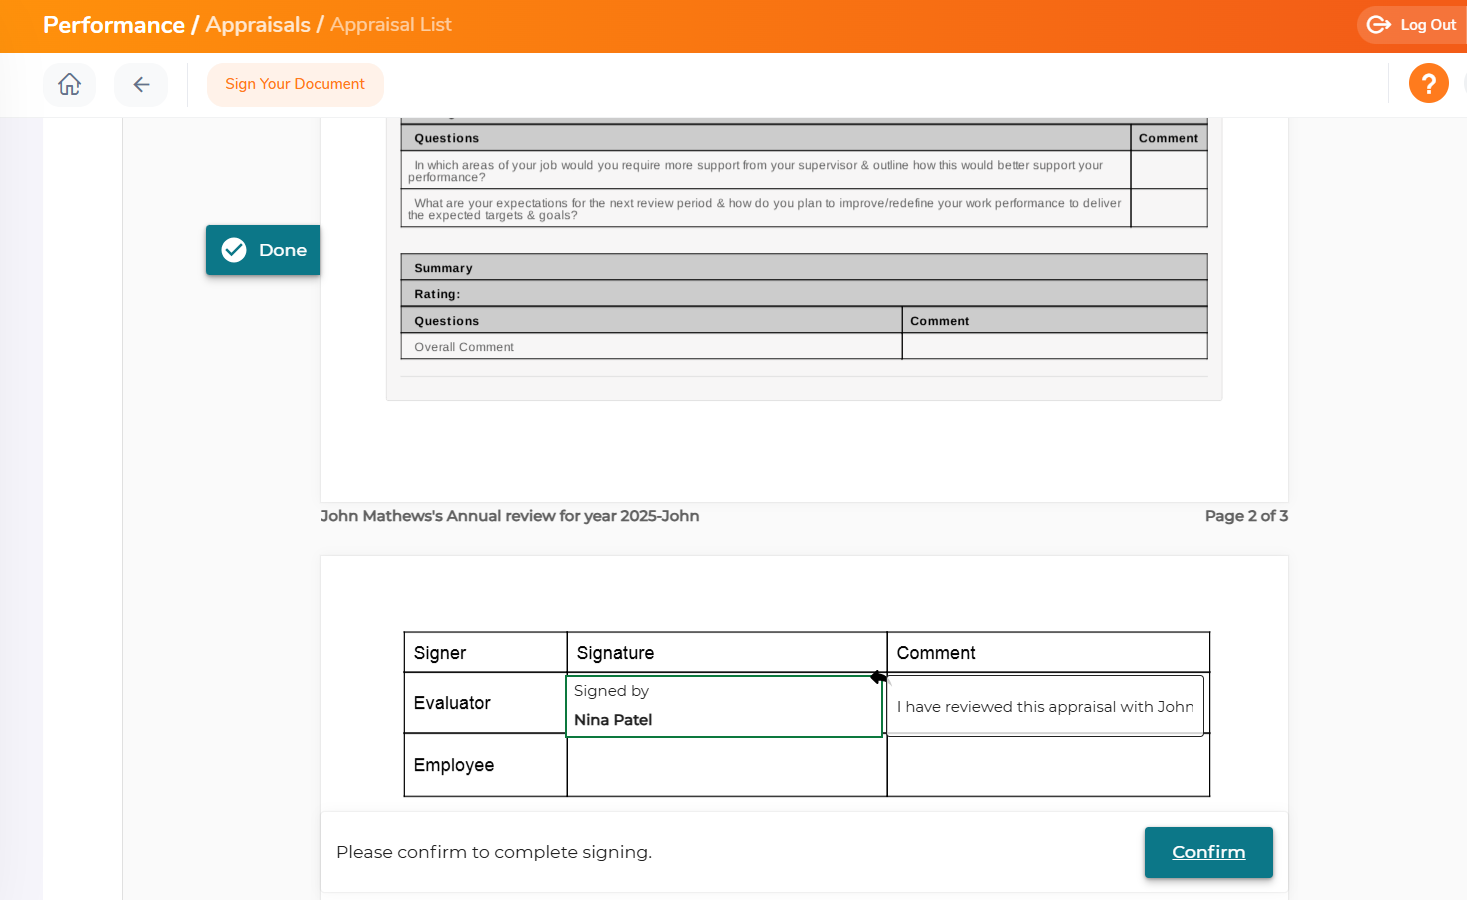Click the Overall Comment answer cell
The width and height of the screenshot is (1467, 900).
click(x=1054, y=347)
